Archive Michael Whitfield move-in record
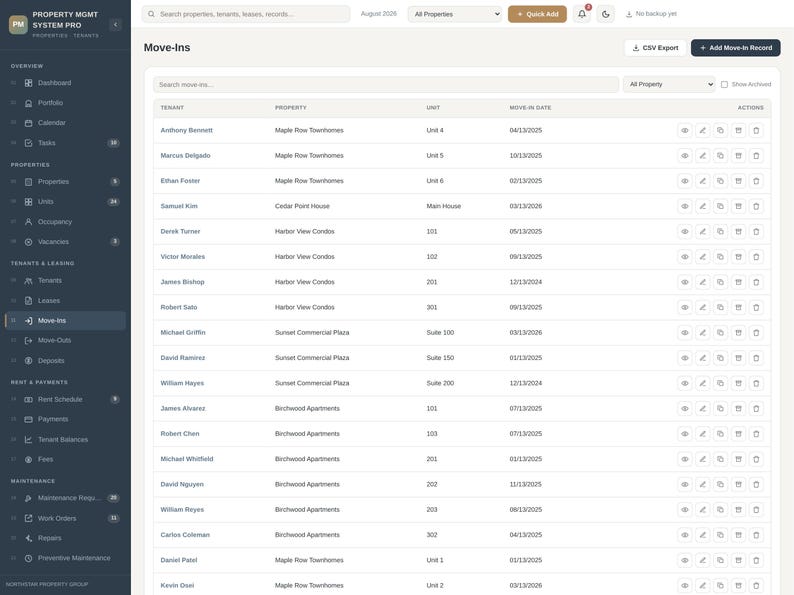 point(738,459)
